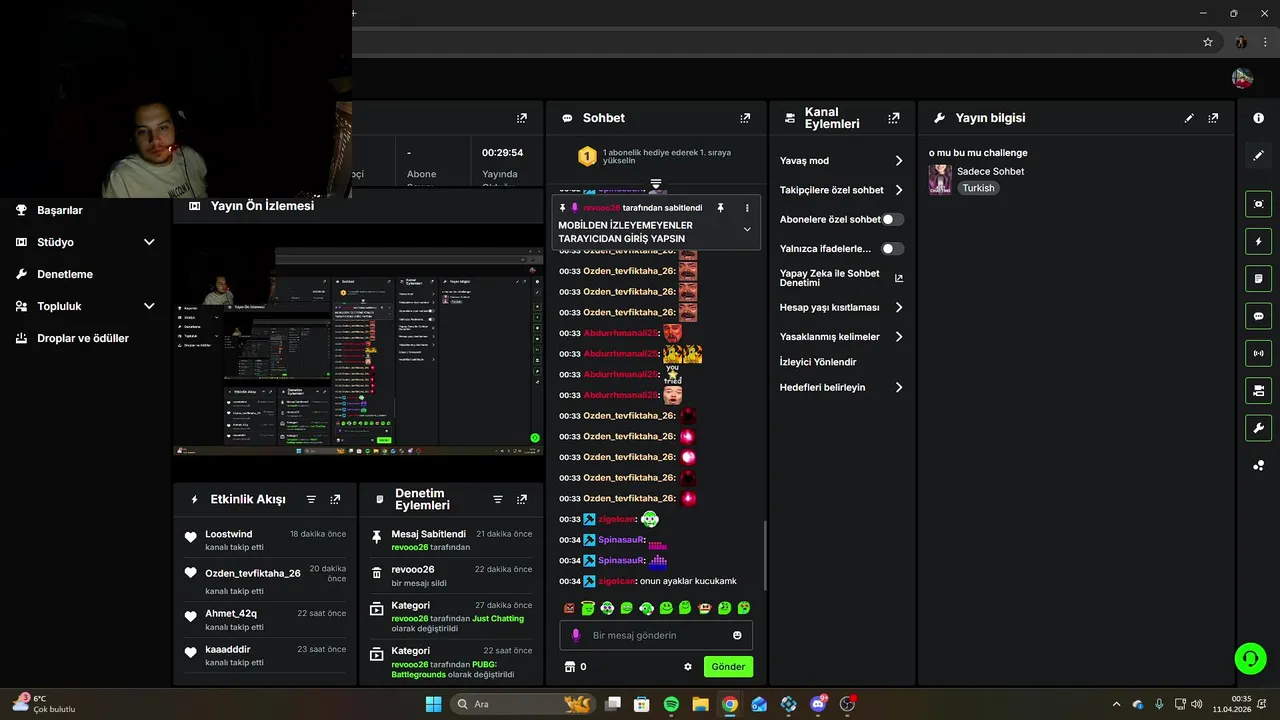Click the pencil icon in right sidebar

1258,156
